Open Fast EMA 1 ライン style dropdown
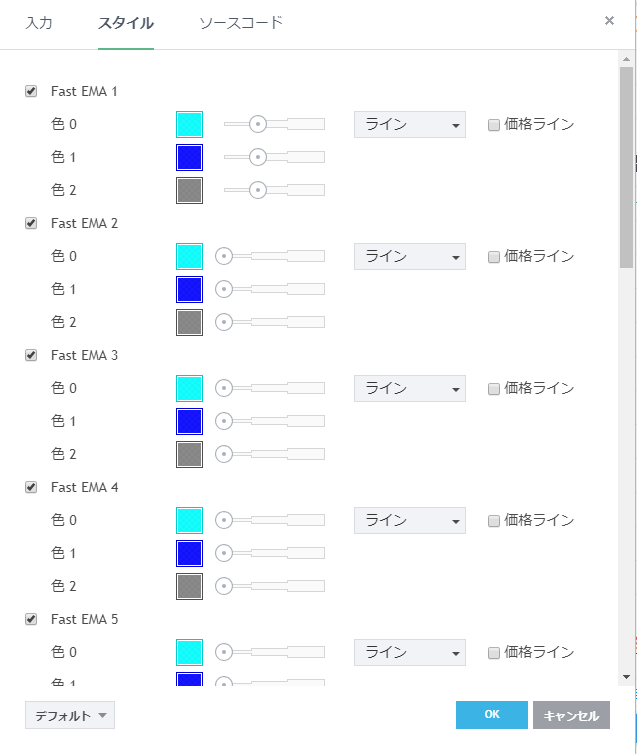The width and height of the screenshot is (637, 754). click(409, 124)
